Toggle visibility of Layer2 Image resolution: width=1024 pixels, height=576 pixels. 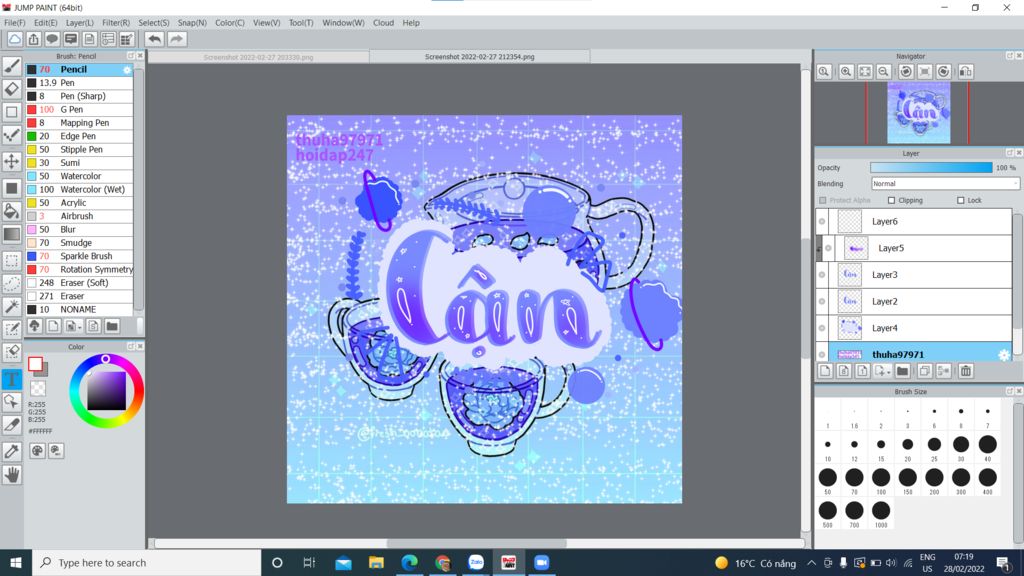click(x=822, y=302)
